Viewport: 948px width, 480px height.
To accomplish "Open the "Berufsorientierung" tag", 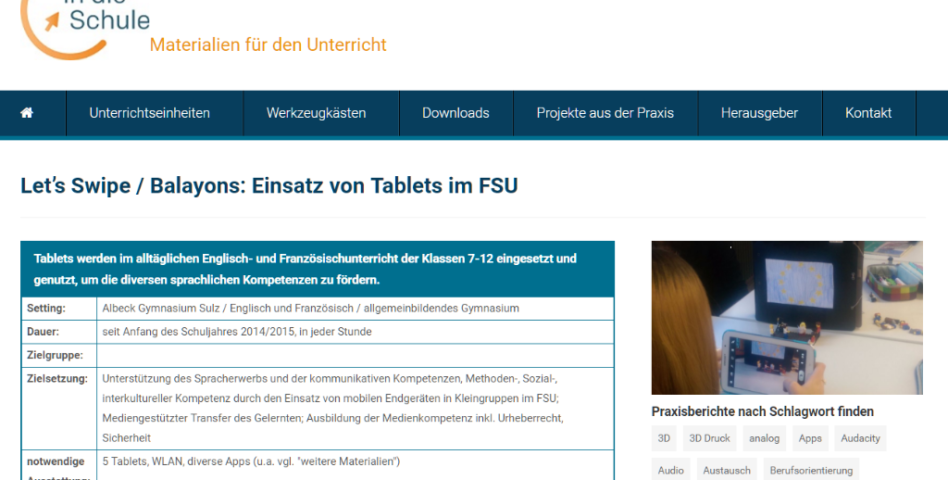I will [811, 470].
